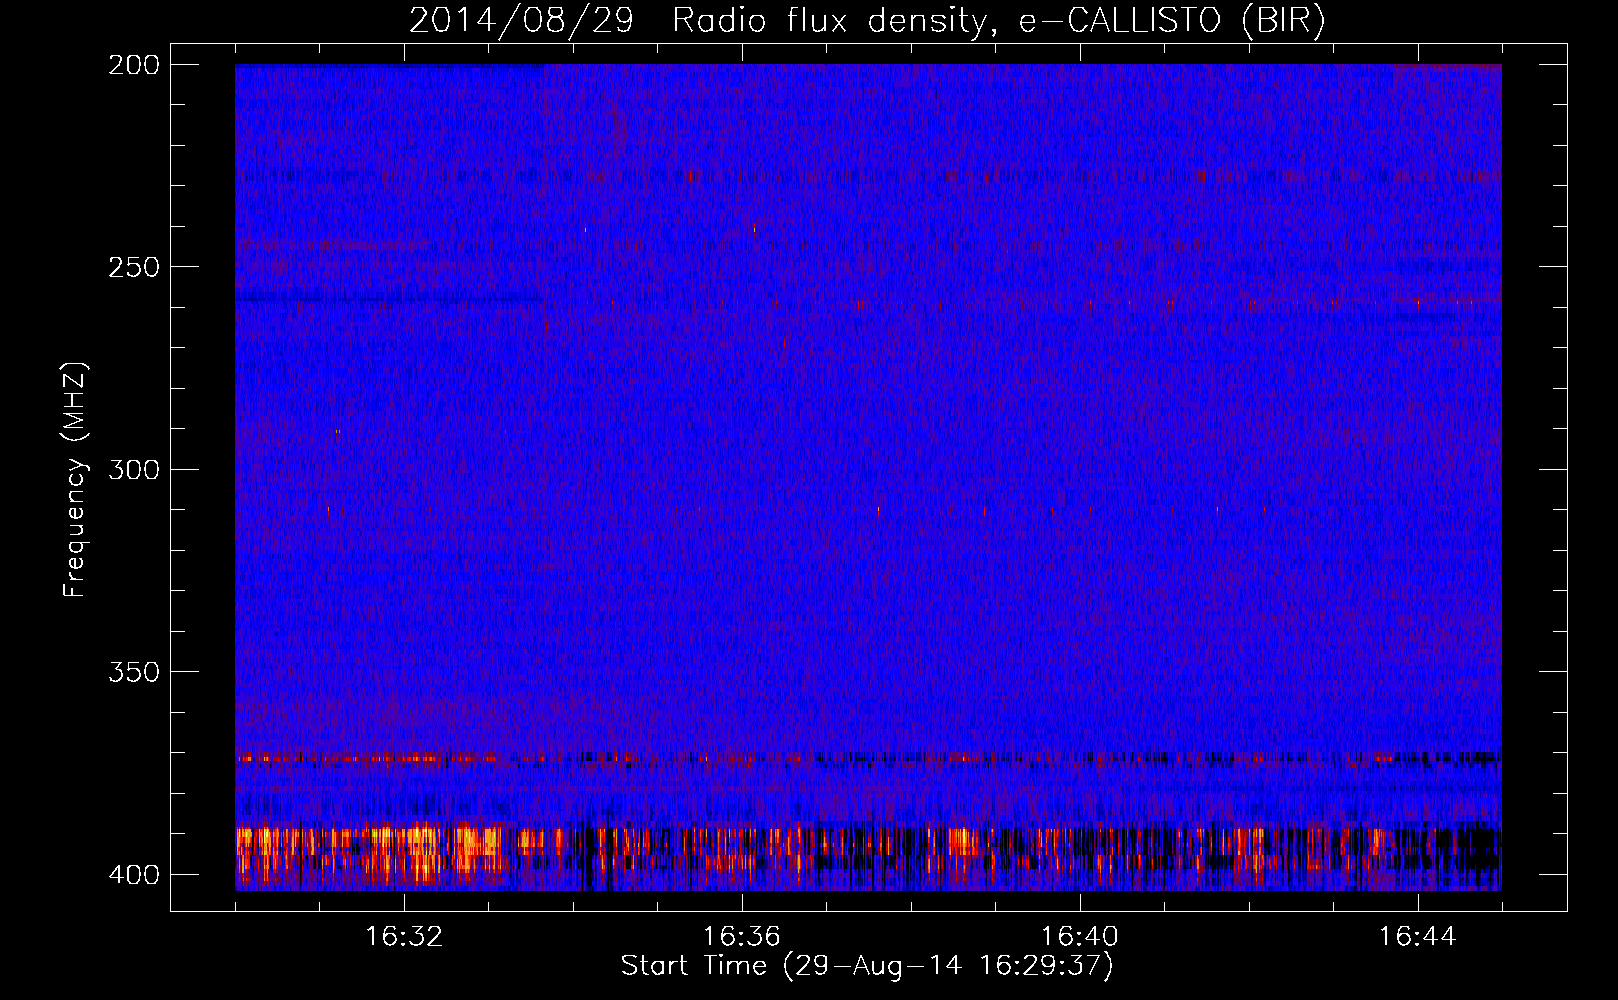Click the 16:36 time tick label
This screenshot has height=1000, width=1618.
pyautogui.click(x=742, y=936)
